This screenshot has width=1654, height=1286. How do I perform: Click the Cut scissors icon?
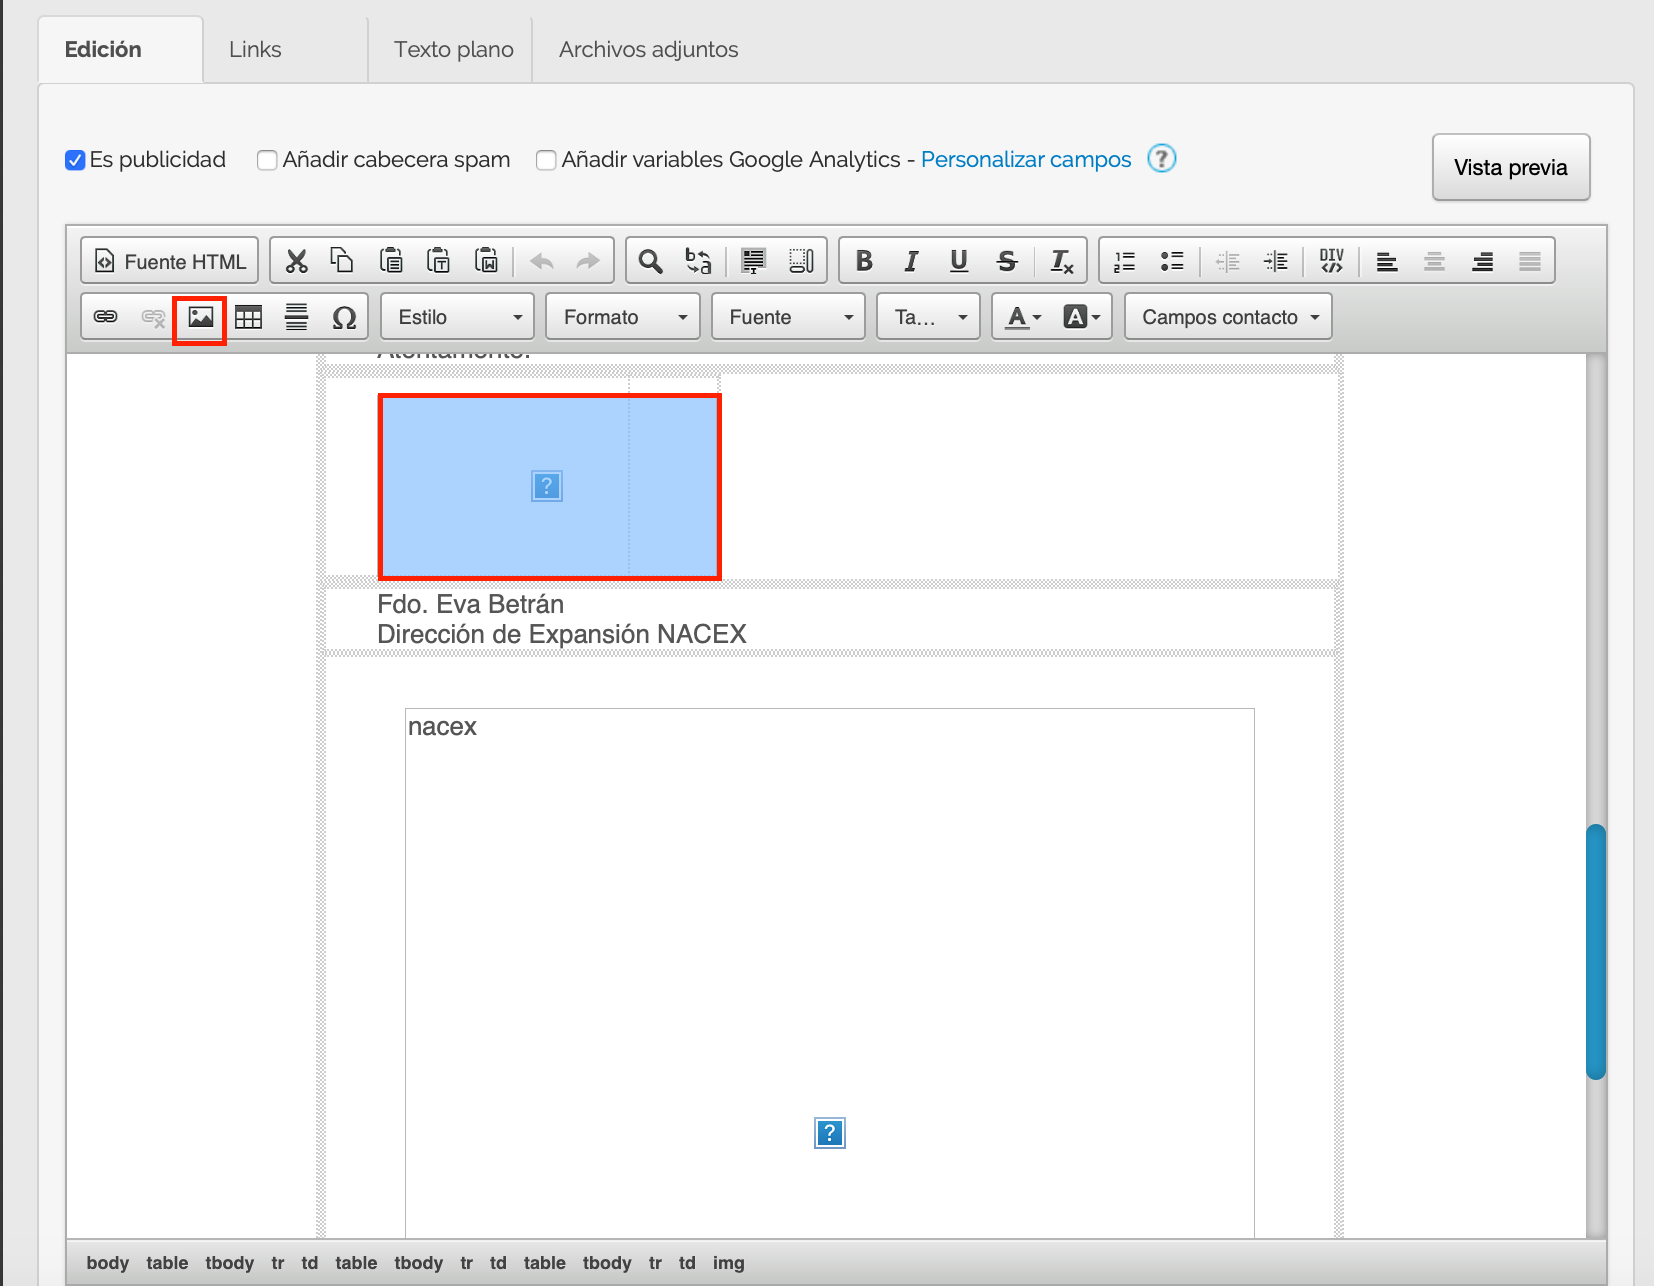(296, 262)
